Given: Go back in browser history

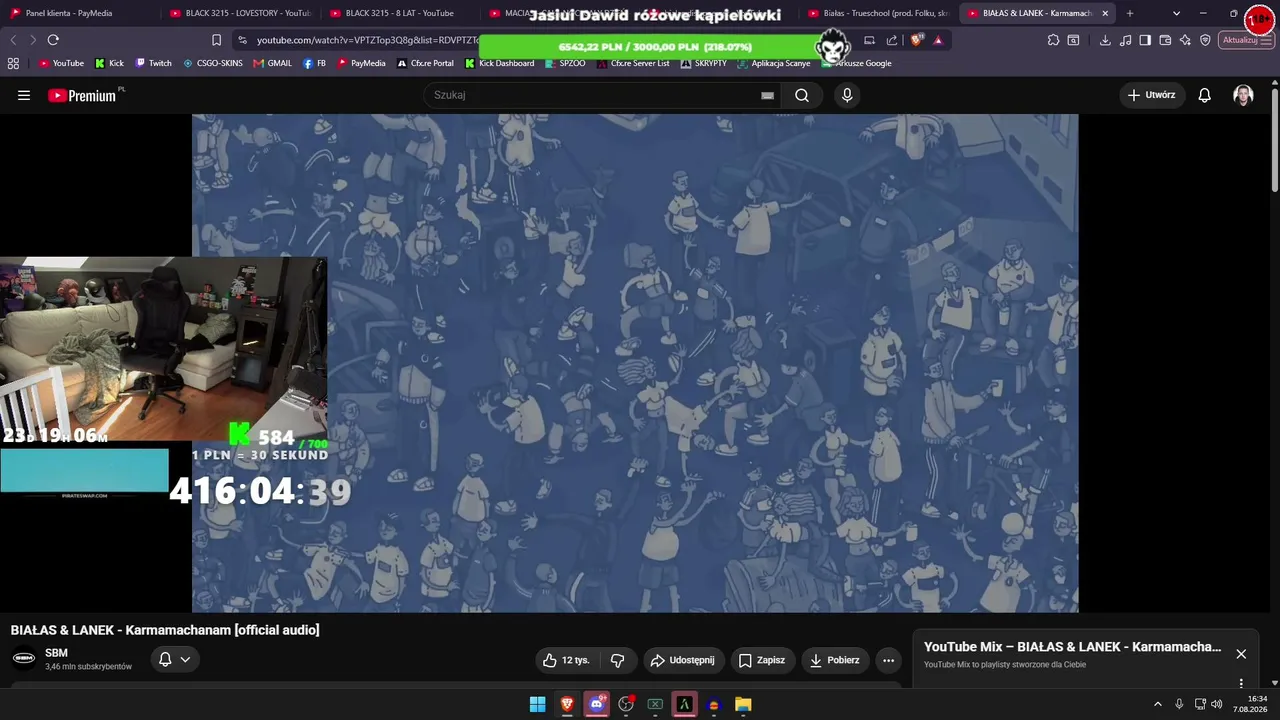Looking at the screenshot, I should [13, 40].
